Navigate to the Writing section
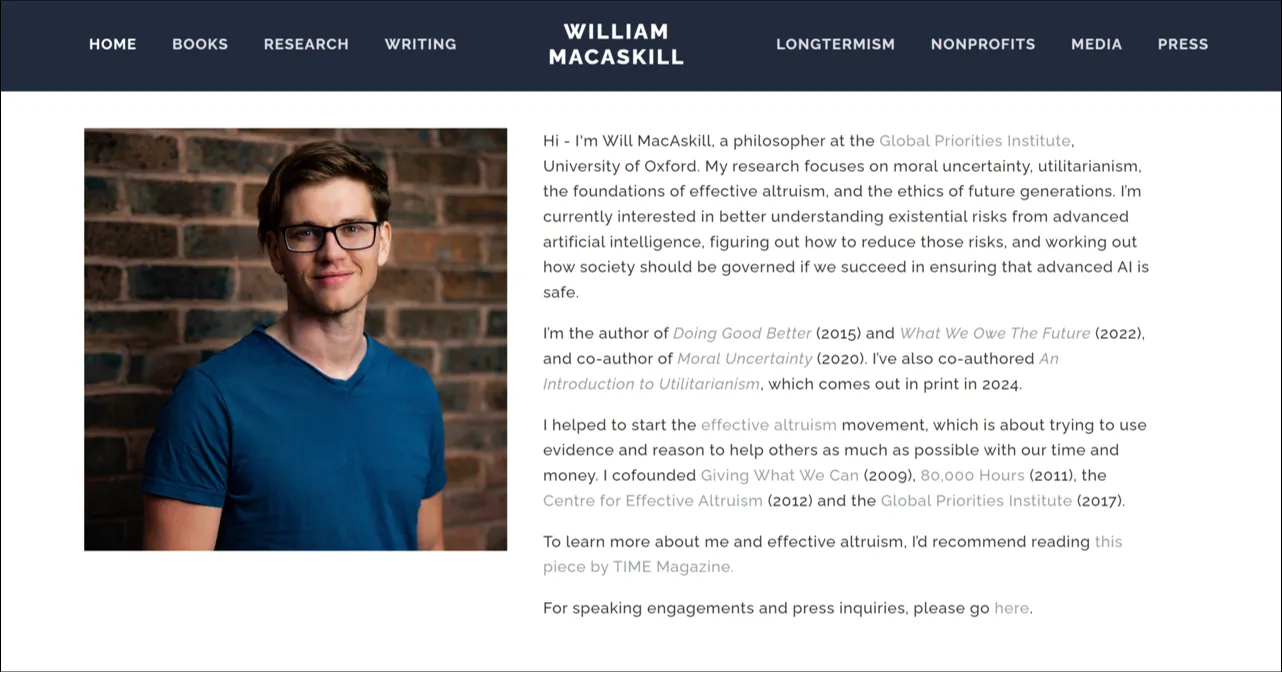 [x=420, y=44]
